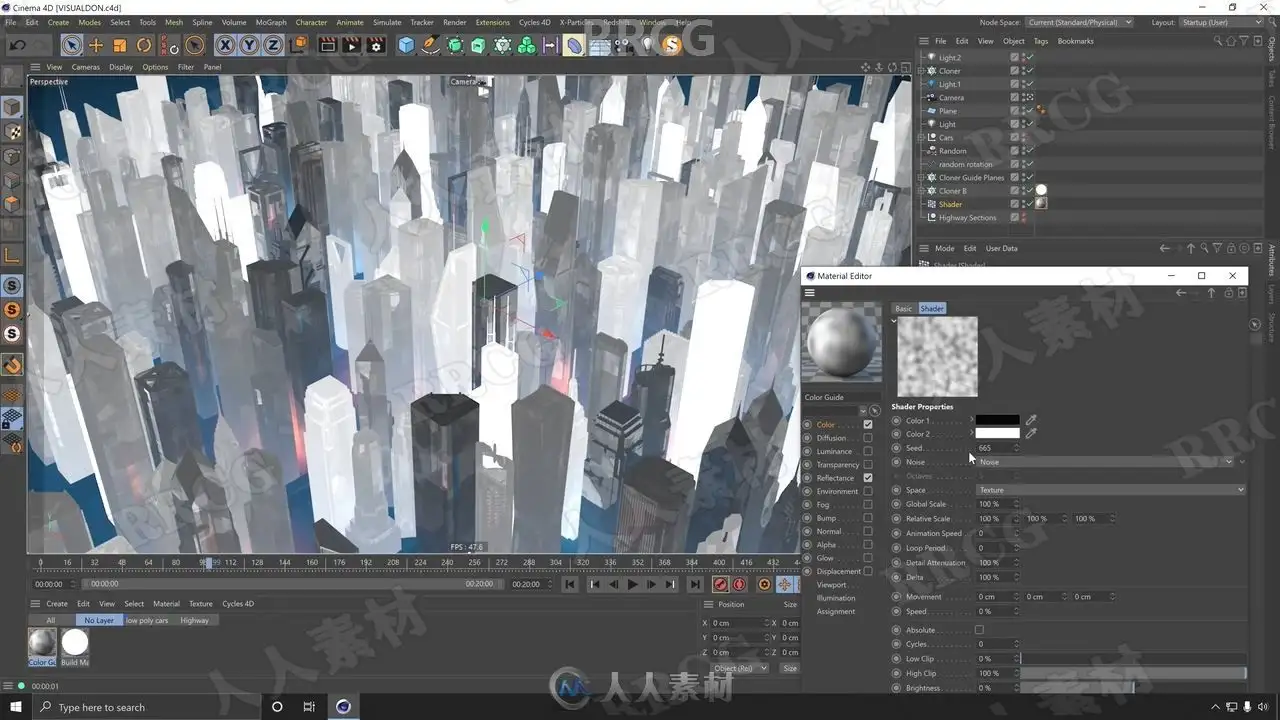The image size is (1280, 720).
Task: Enable the Transparency channel checkbox
Action: pos(867,465)
